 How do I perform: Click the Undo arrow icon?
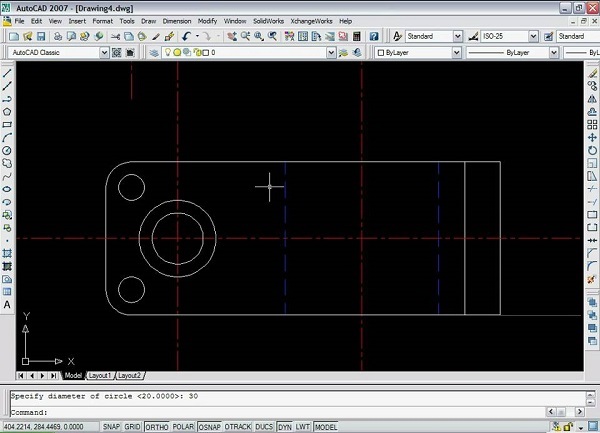(x=186, y=36)
